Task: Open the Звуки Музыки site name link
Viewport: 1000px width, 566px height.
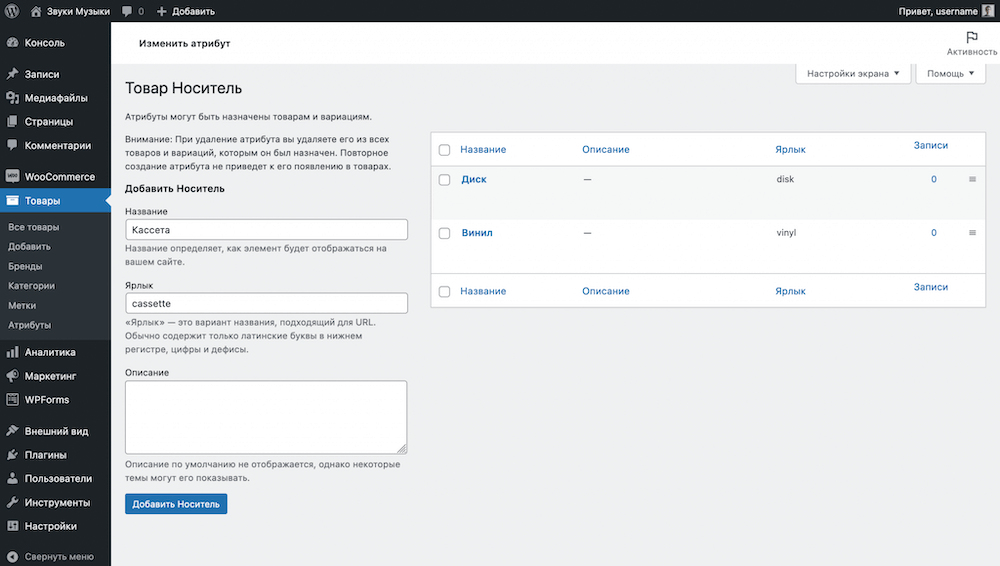Action: tap(78, 11)
